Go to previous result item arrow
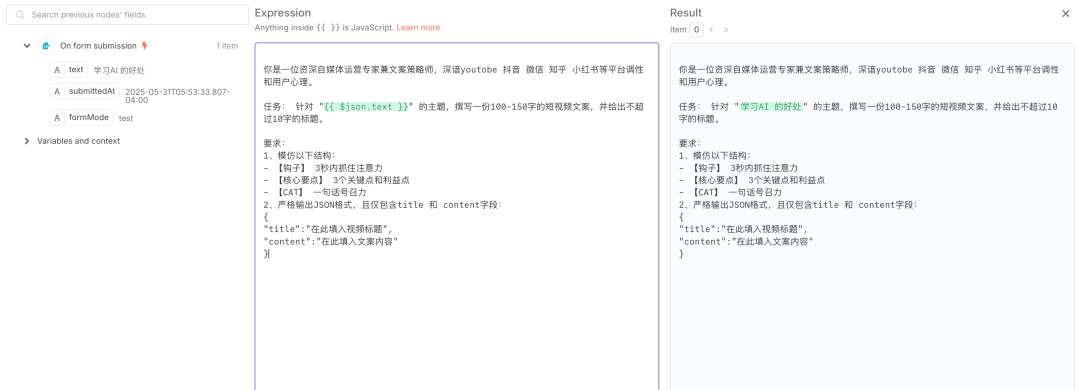Image resolution: width=1080 pixels, height=390 pixels. pyautogui.click(x=712, y=30)
